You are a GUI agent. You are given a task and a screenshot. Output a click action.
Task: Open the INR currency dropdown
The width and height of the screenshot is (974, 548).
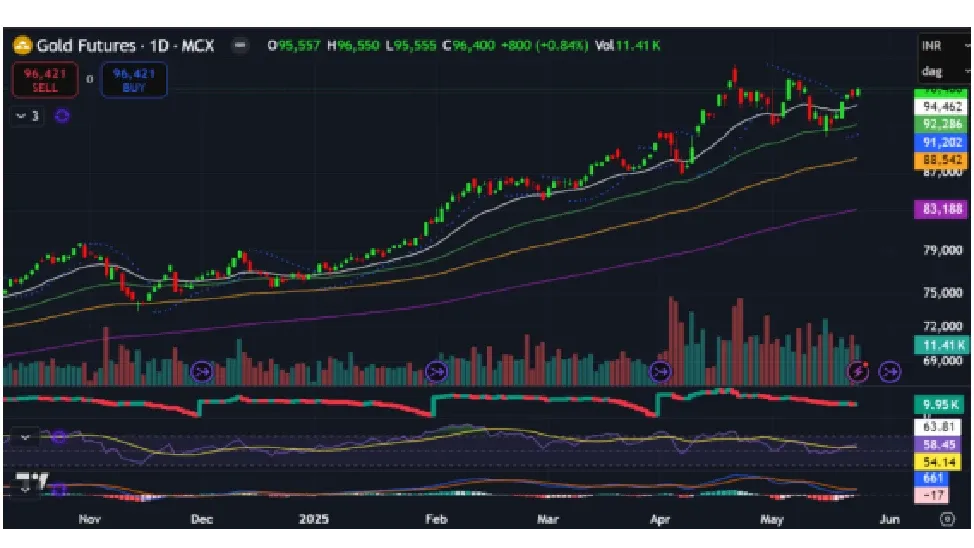(944, 46)
